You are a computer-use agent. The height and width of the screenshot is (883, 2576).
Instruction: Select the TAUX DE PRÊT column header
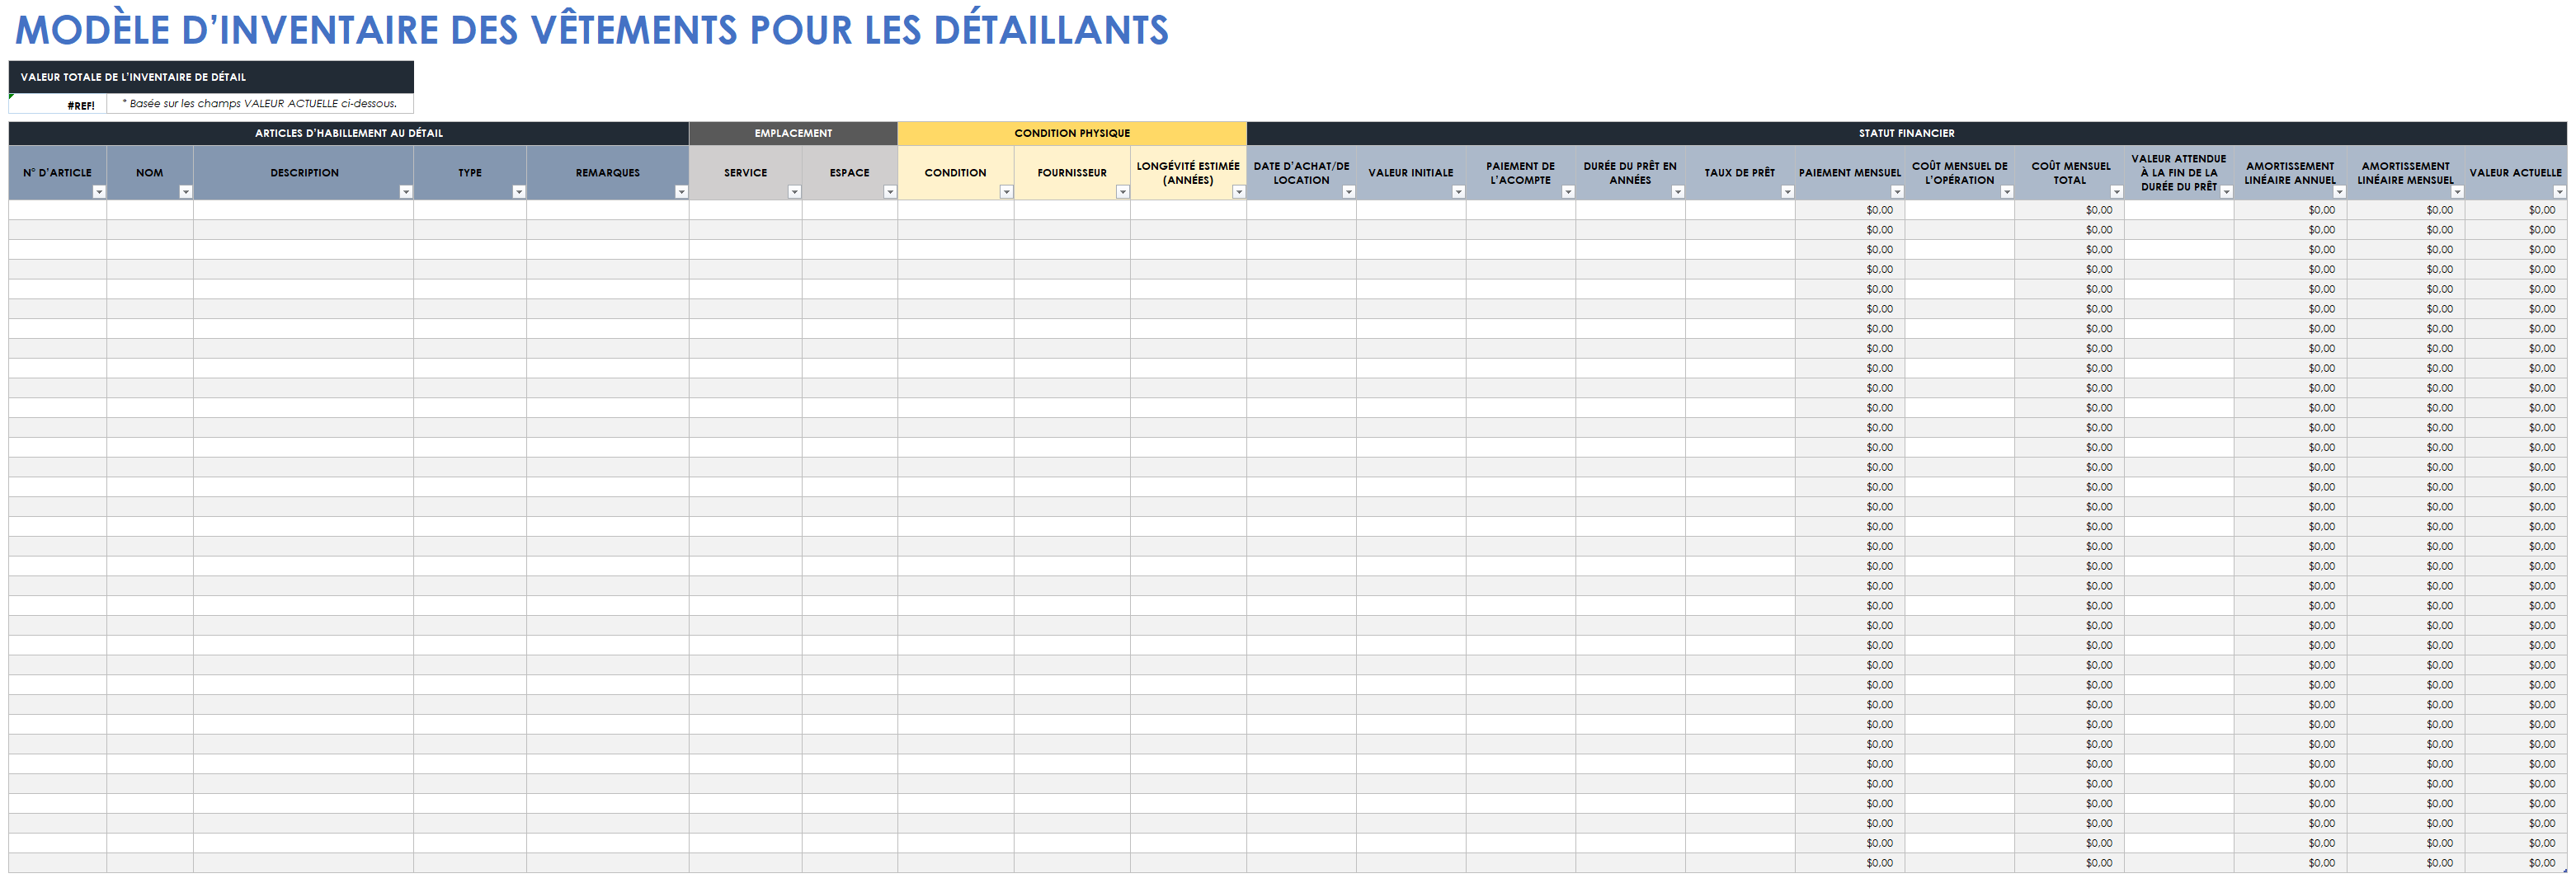click(1740, 172)
